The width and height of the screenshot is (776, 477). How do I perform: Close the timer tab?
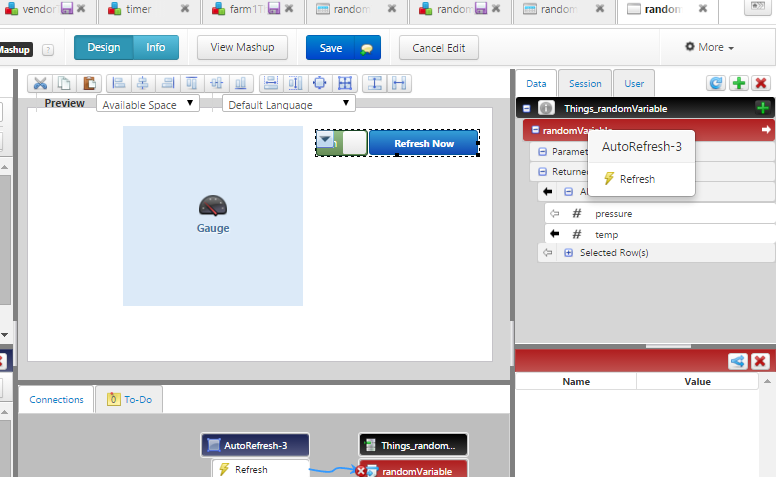click(185, 8)
